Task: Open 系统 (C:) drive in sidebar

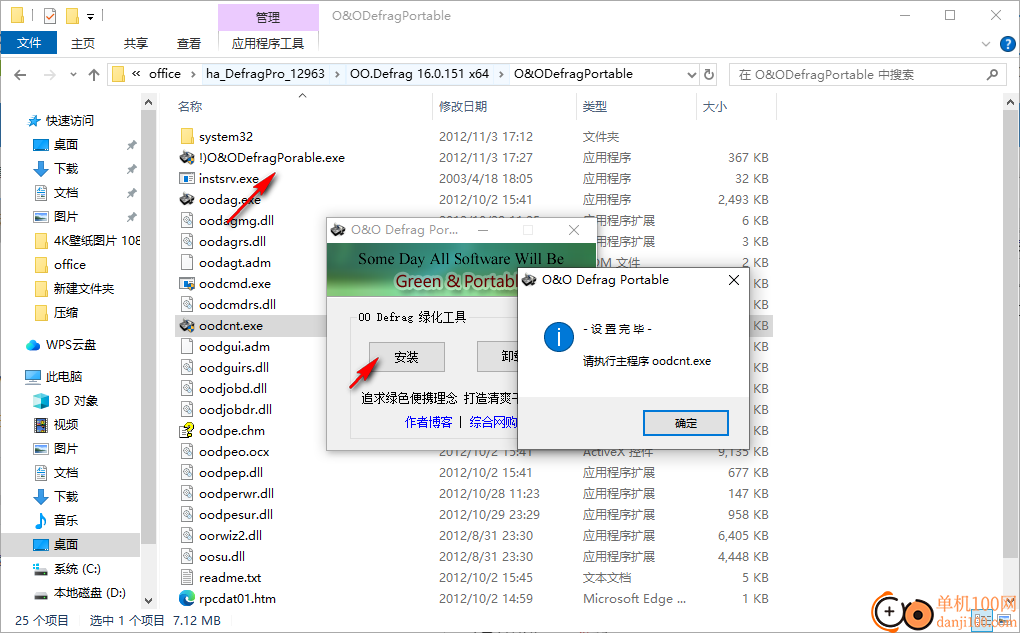Action: 77,569
